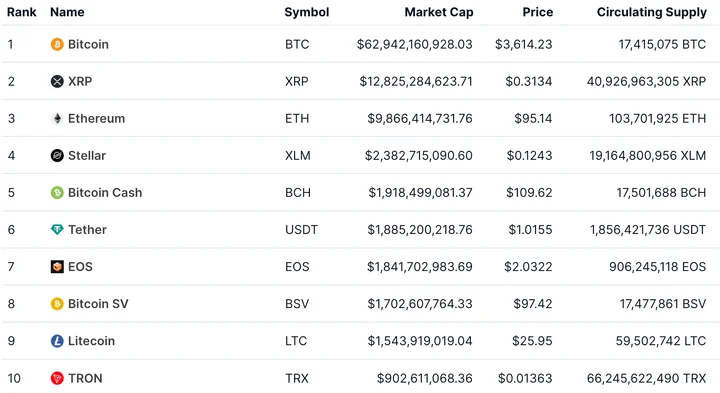Sort table by Market Cap header
Viewport: 720px width, 393px height.
point(439,12)
